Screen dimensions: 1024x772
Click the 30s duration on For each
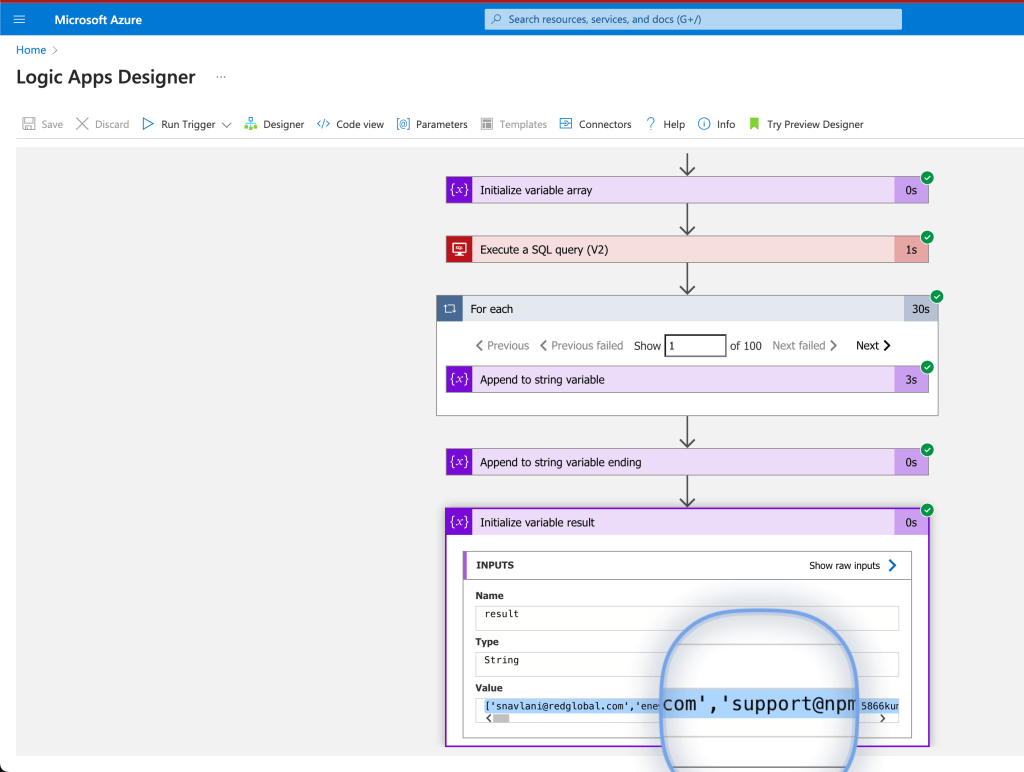tap(921, 309)
